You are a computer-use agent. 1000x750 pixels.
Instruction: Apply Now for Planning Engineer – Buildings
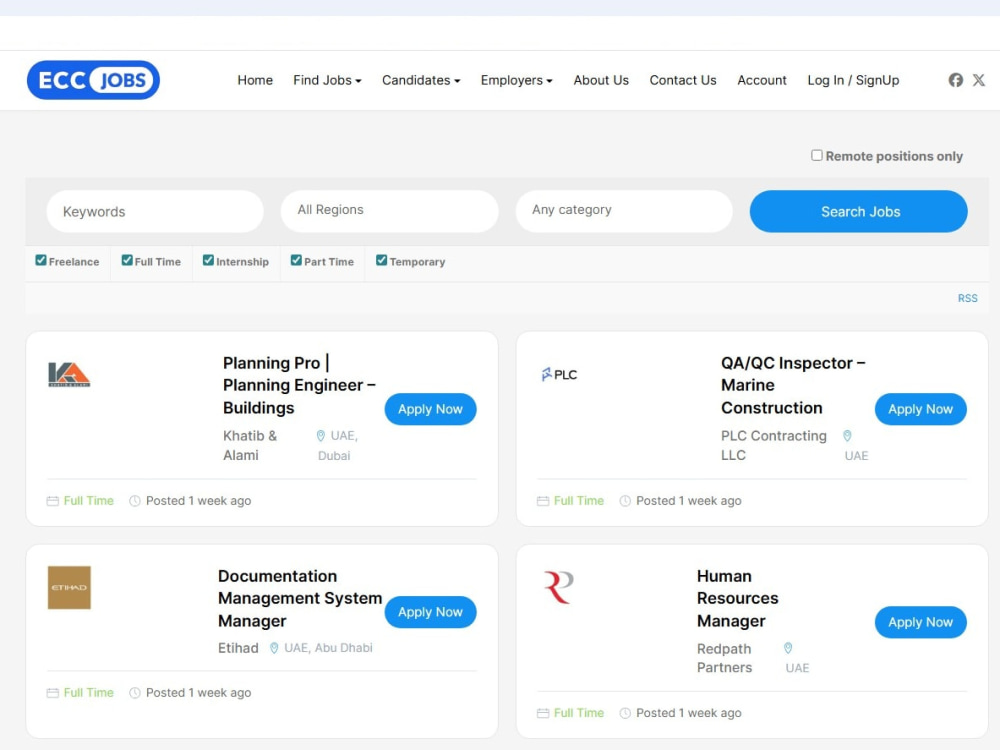(x=430, y=409)
